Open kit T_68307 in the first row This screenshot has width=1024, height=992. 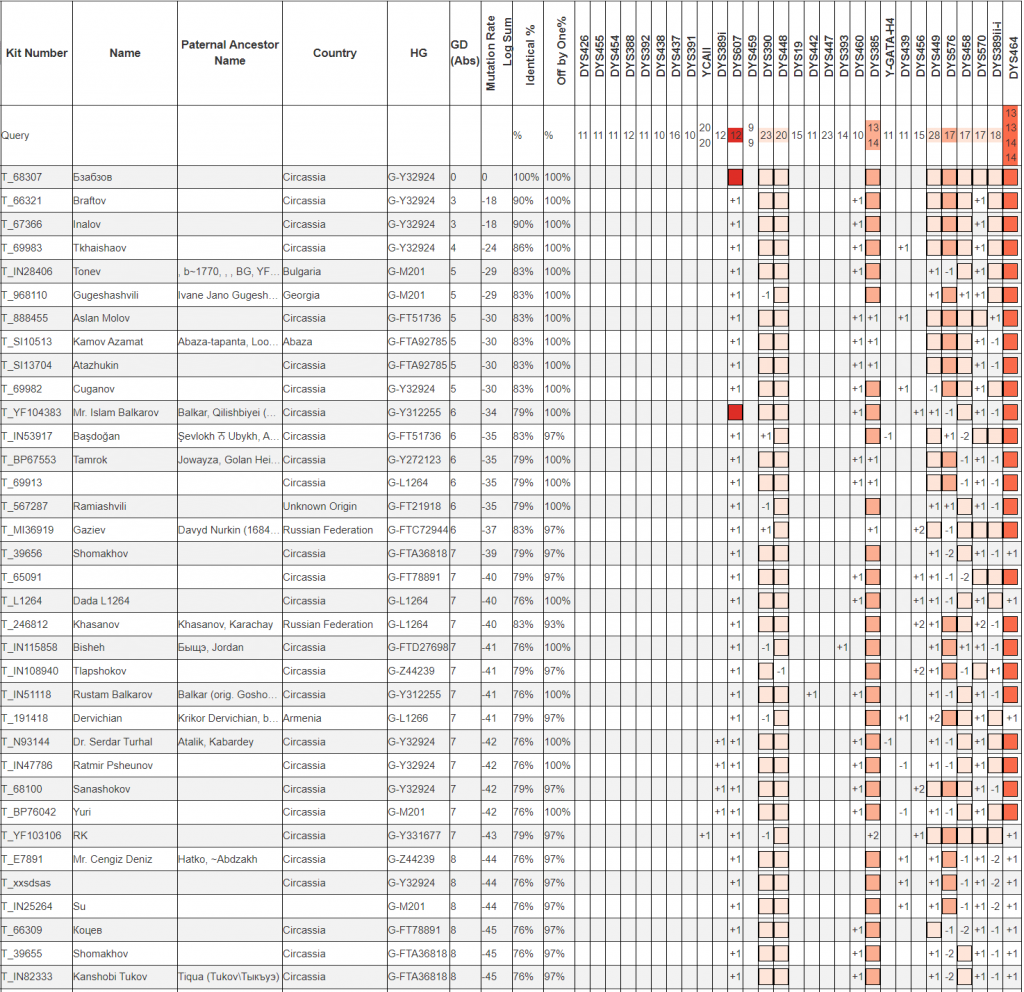(x=20, y=177)
